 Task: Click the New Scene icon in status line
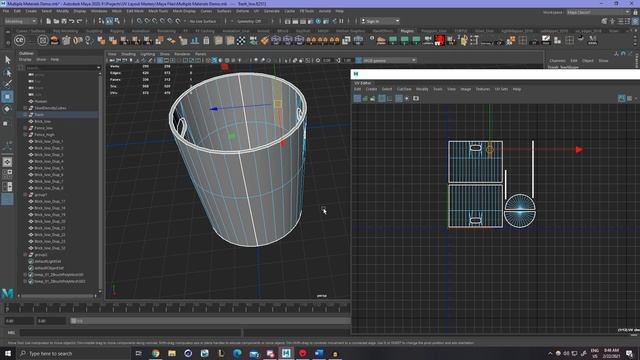[x=49, y=21]
